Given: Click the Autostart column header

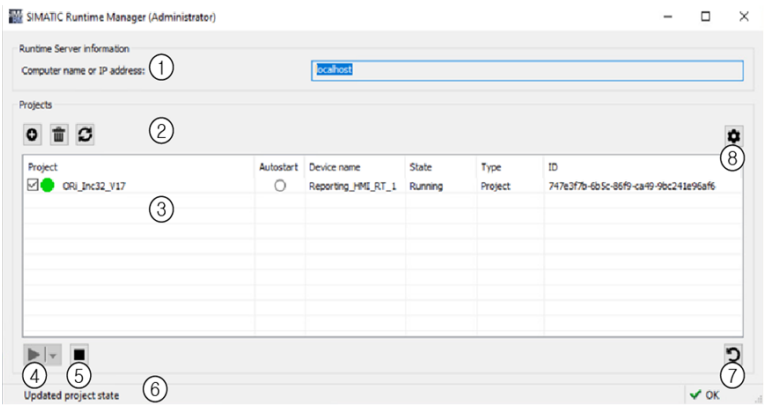Looking at the screenshot, I should click(x=279, y=167).
